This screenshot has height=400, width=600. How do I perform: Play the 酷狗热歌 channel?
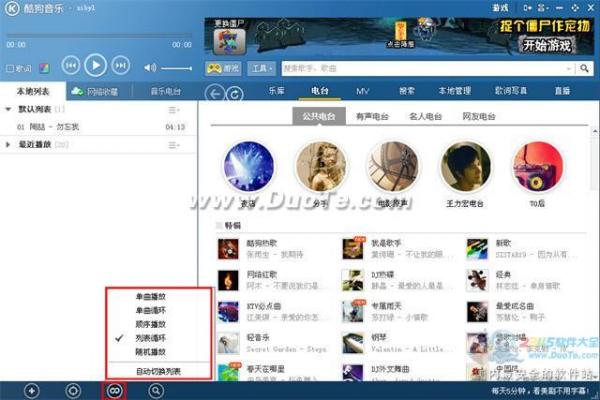(x=228, y=249)
